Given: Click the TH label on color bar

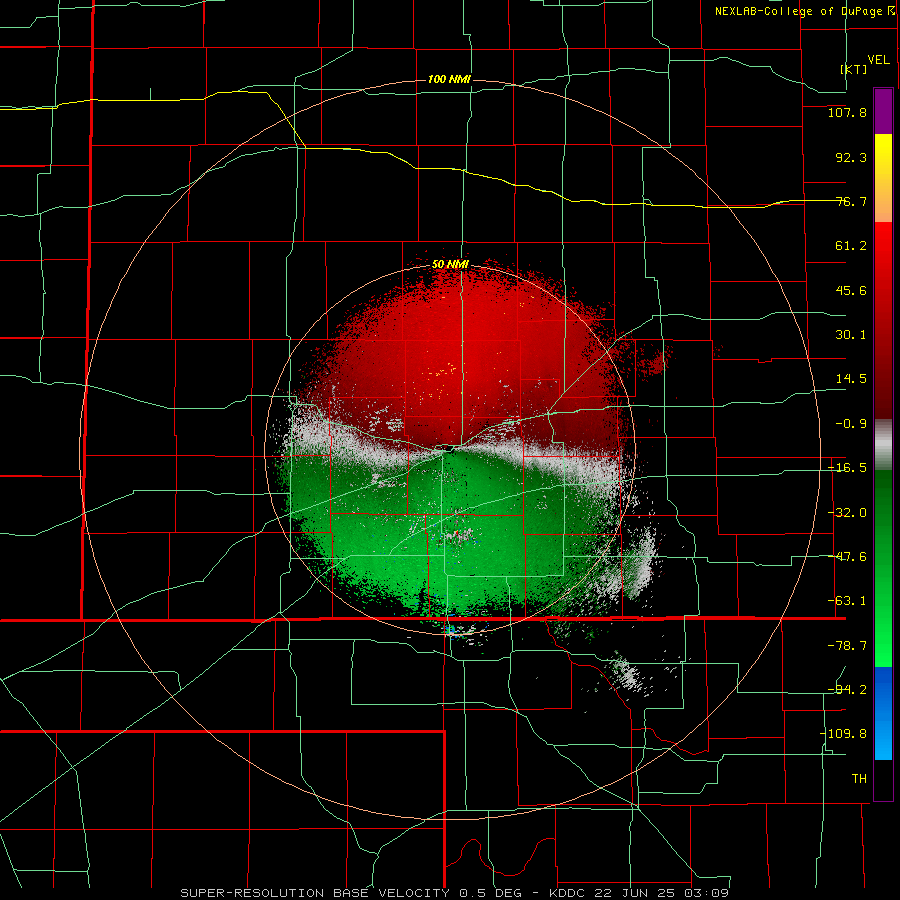Looking at the screenshot, I should 859,778.
